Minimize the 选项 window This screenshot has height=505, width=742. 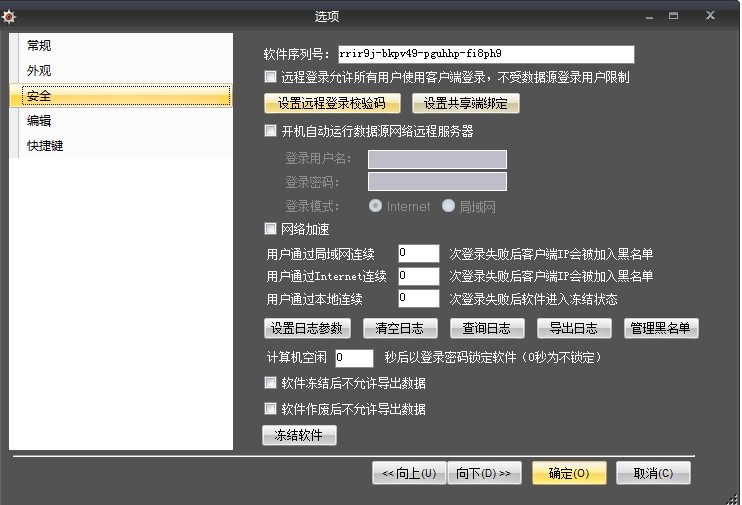[x=649, y=17]
